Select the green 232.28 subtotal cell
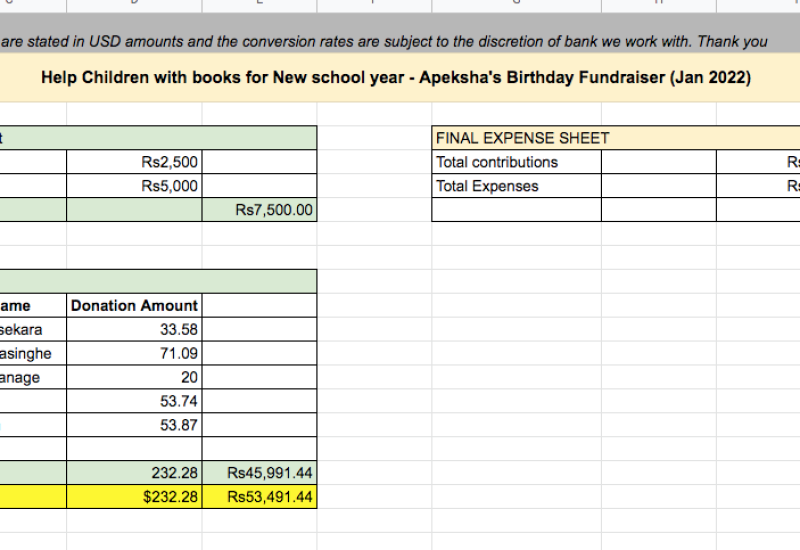800x550 pixels. tap(134, 473)
